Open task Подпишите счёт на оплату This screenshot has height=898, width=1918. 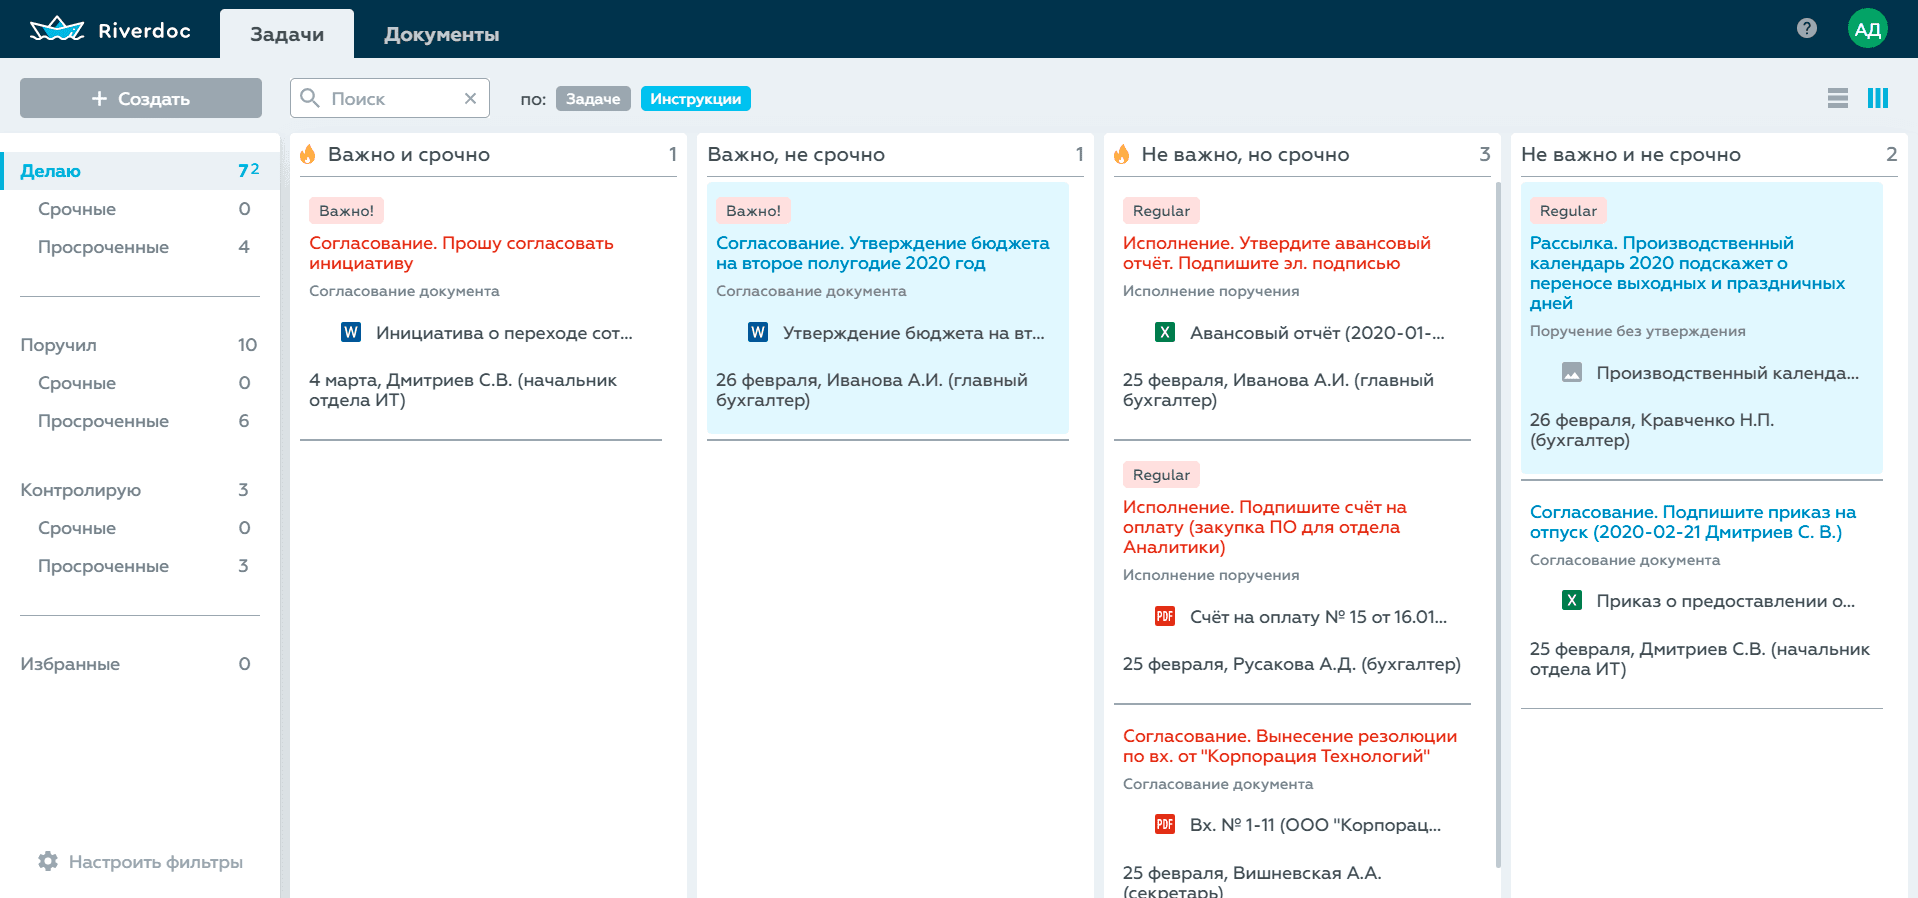click(x=1265, y=527)
